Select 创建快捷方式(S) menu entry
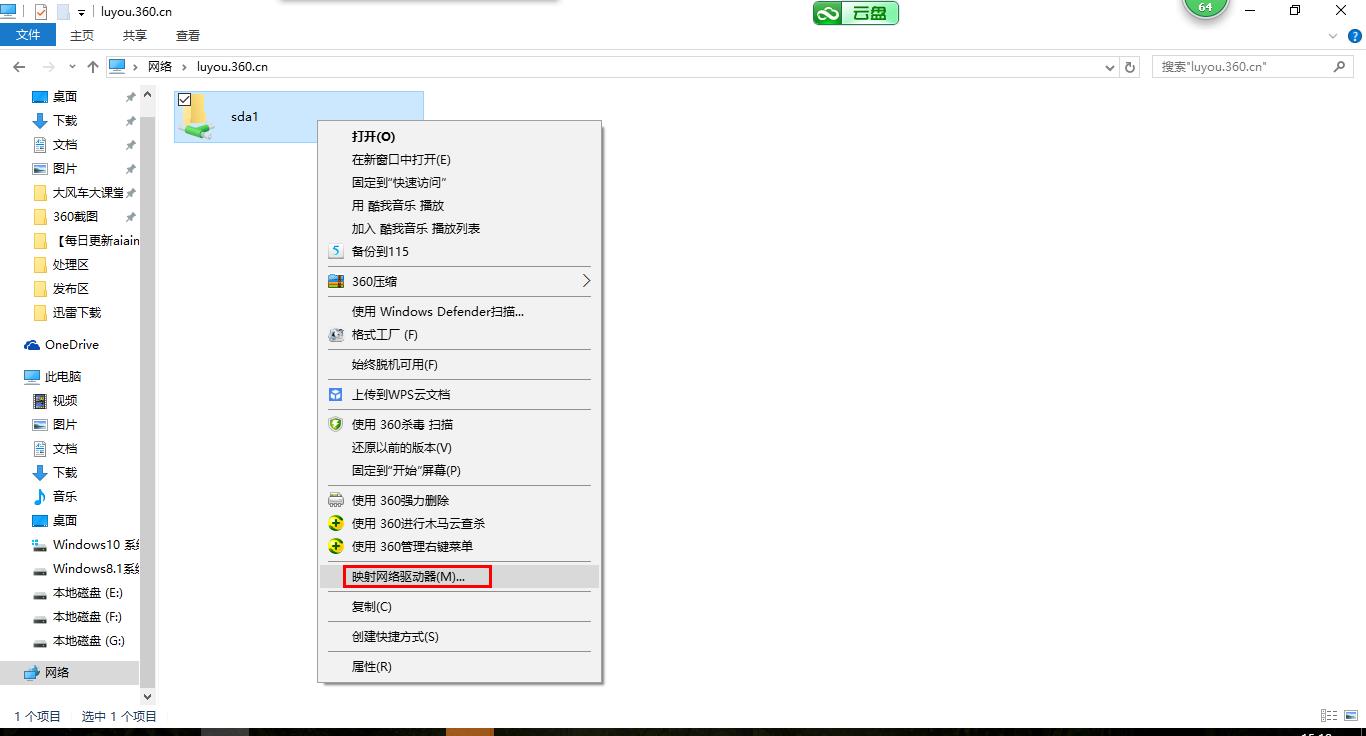1366x736 pixels. coord(459,637)
